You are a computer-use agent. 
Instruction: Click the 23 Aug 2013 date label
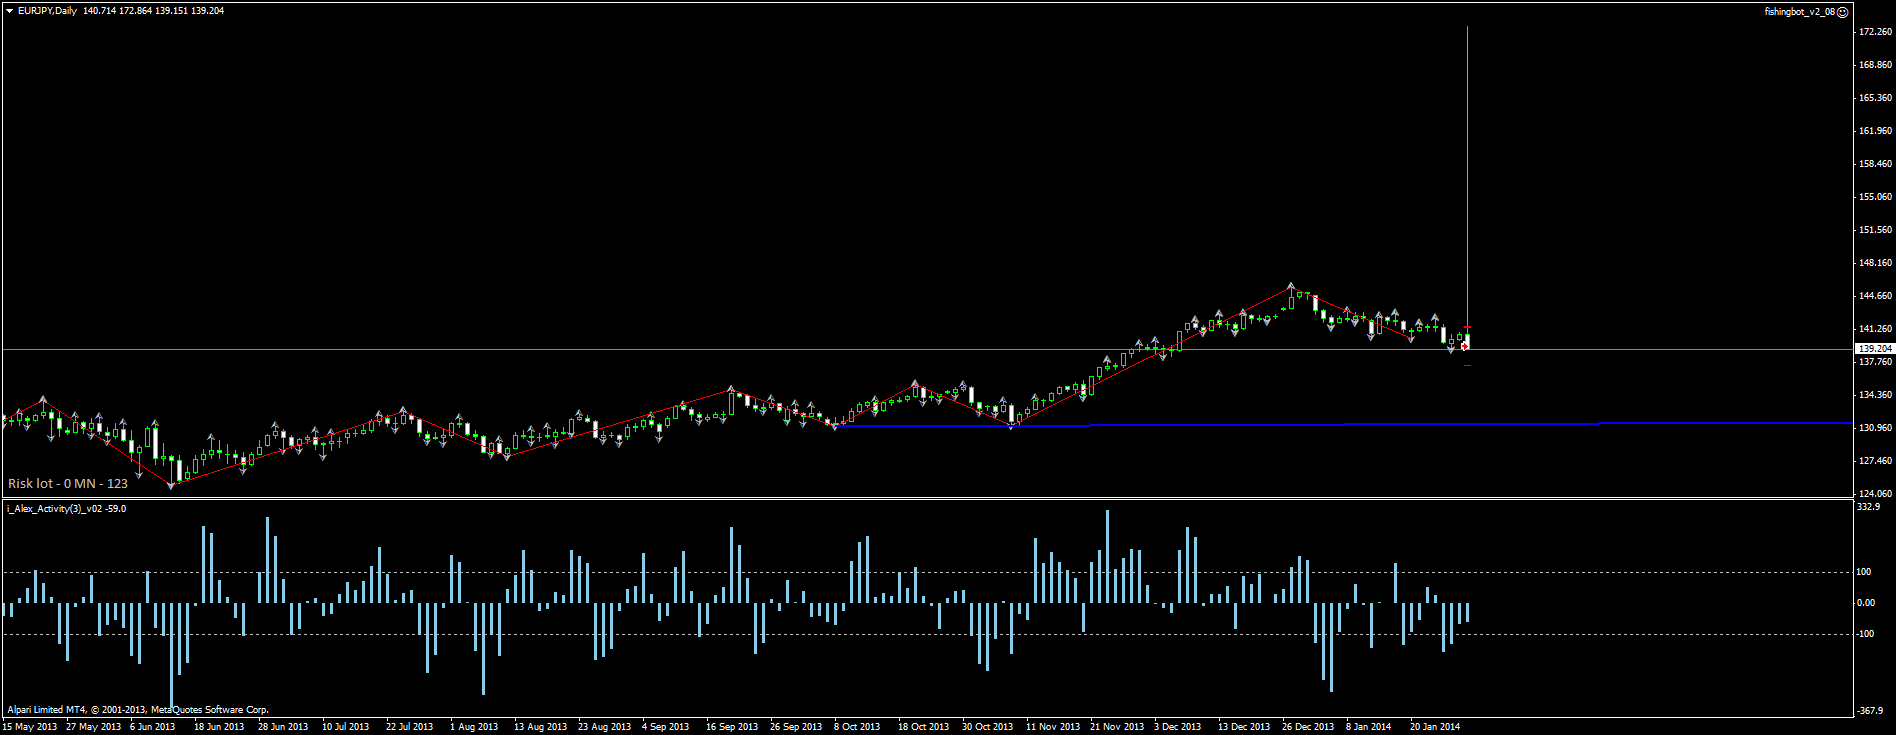click(x=604, y=727)
